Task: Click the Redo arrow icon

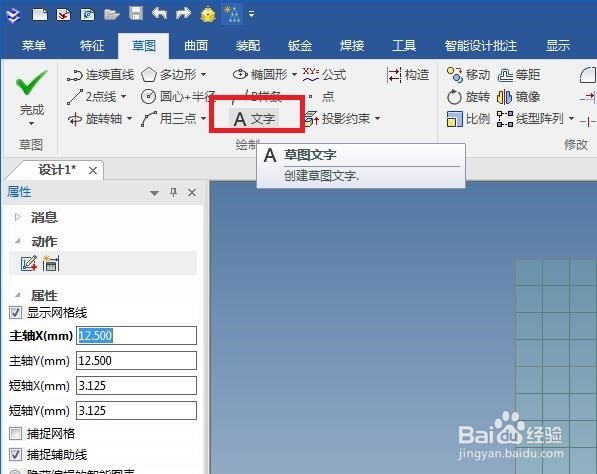Action: tap(183, 14)
